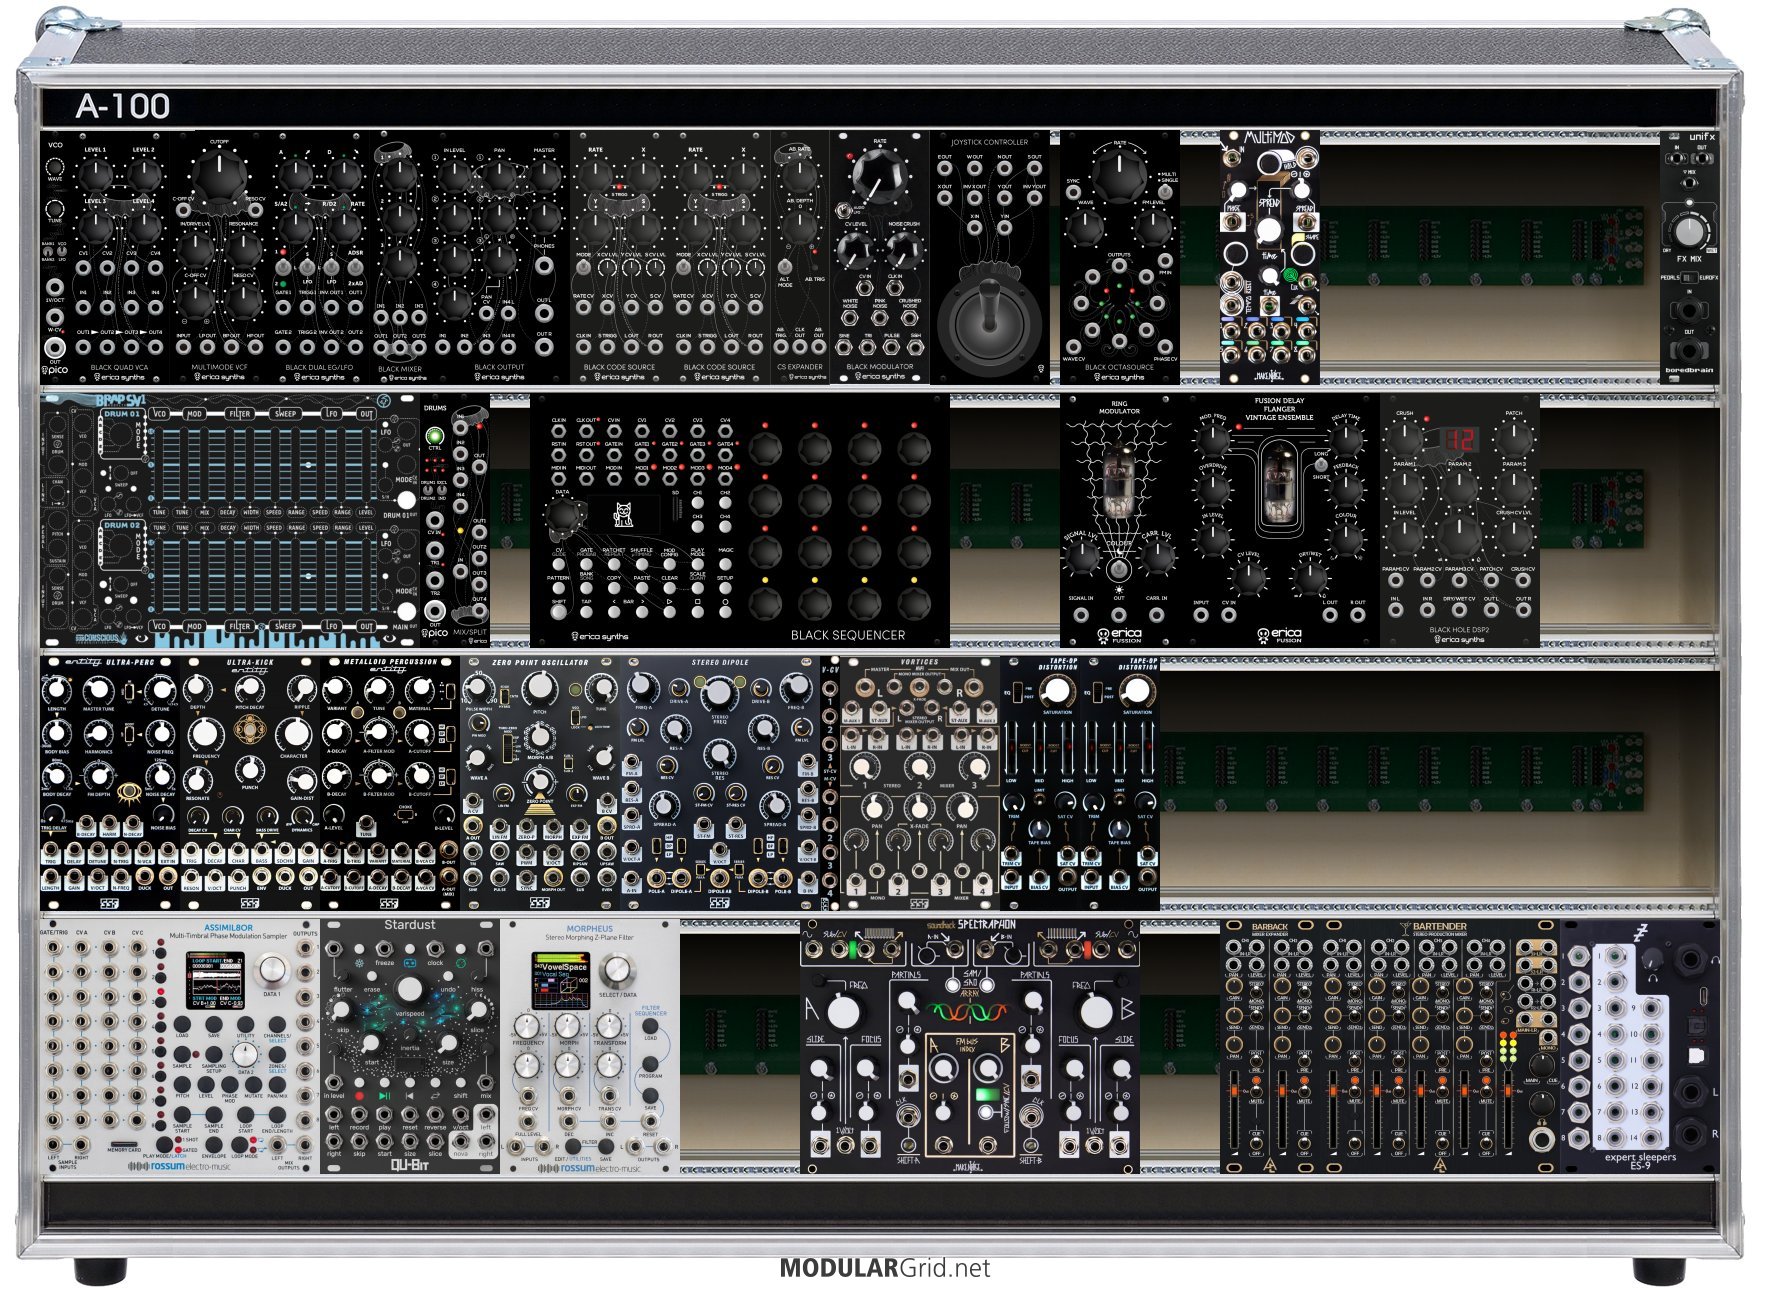Click the MultiMod title at the module top
1771x1289 pixels.
tap(1268, 138)
